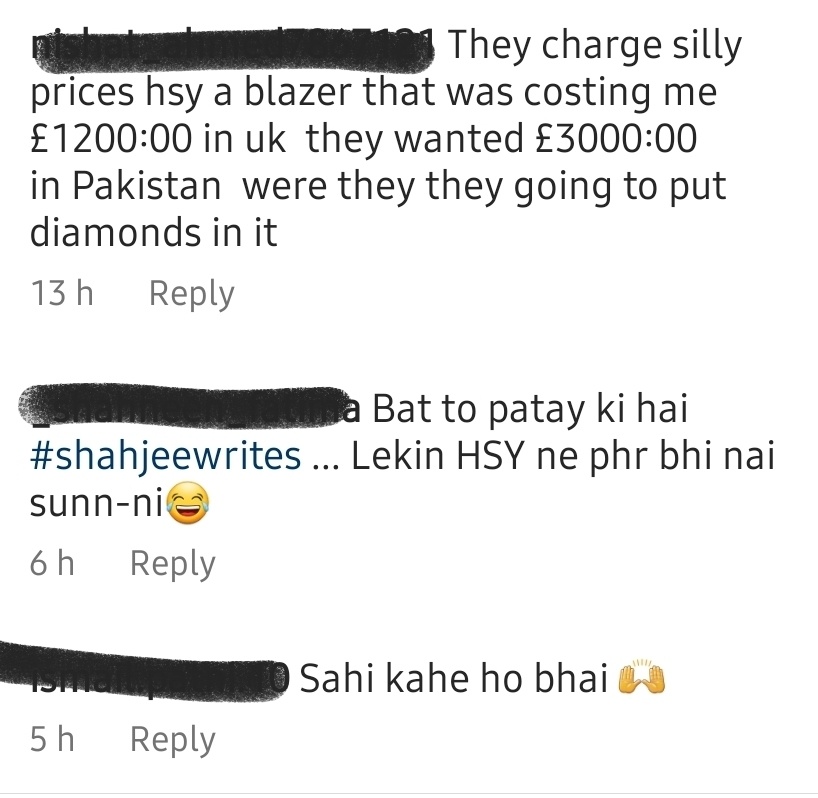The height and width of the screenshot is (798, 818).
Task: Open the #shahjeewrites hashtag link
Action: (x=165, y=456)
